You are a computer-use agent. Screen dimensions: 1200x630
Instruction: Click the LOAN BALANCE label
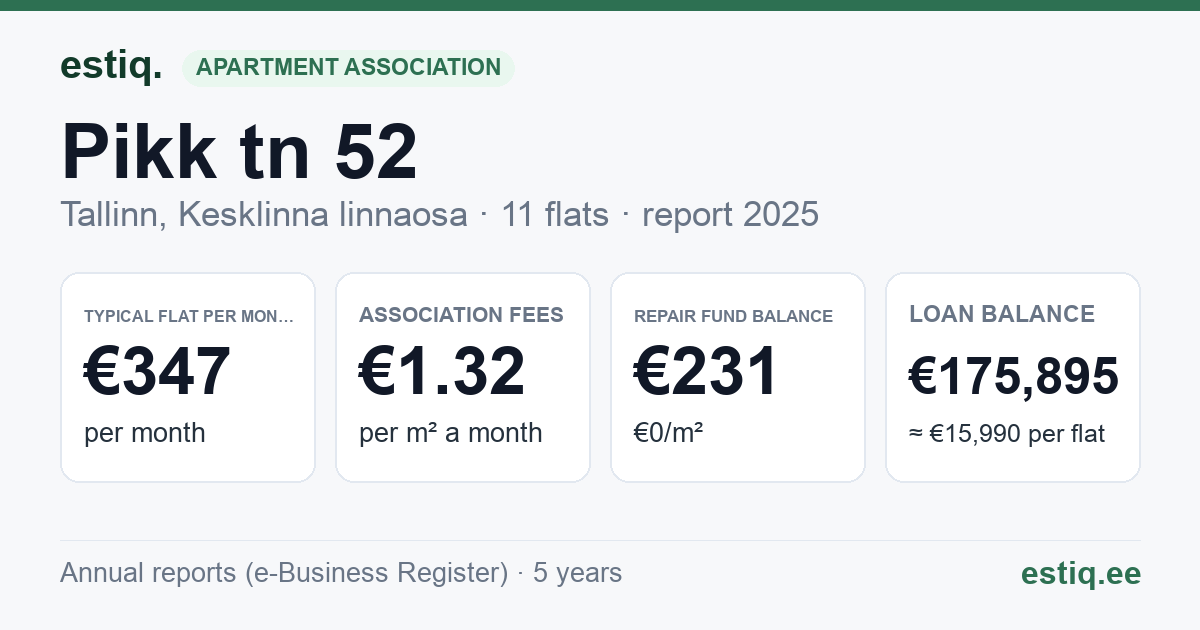(x=1002, y=314)
